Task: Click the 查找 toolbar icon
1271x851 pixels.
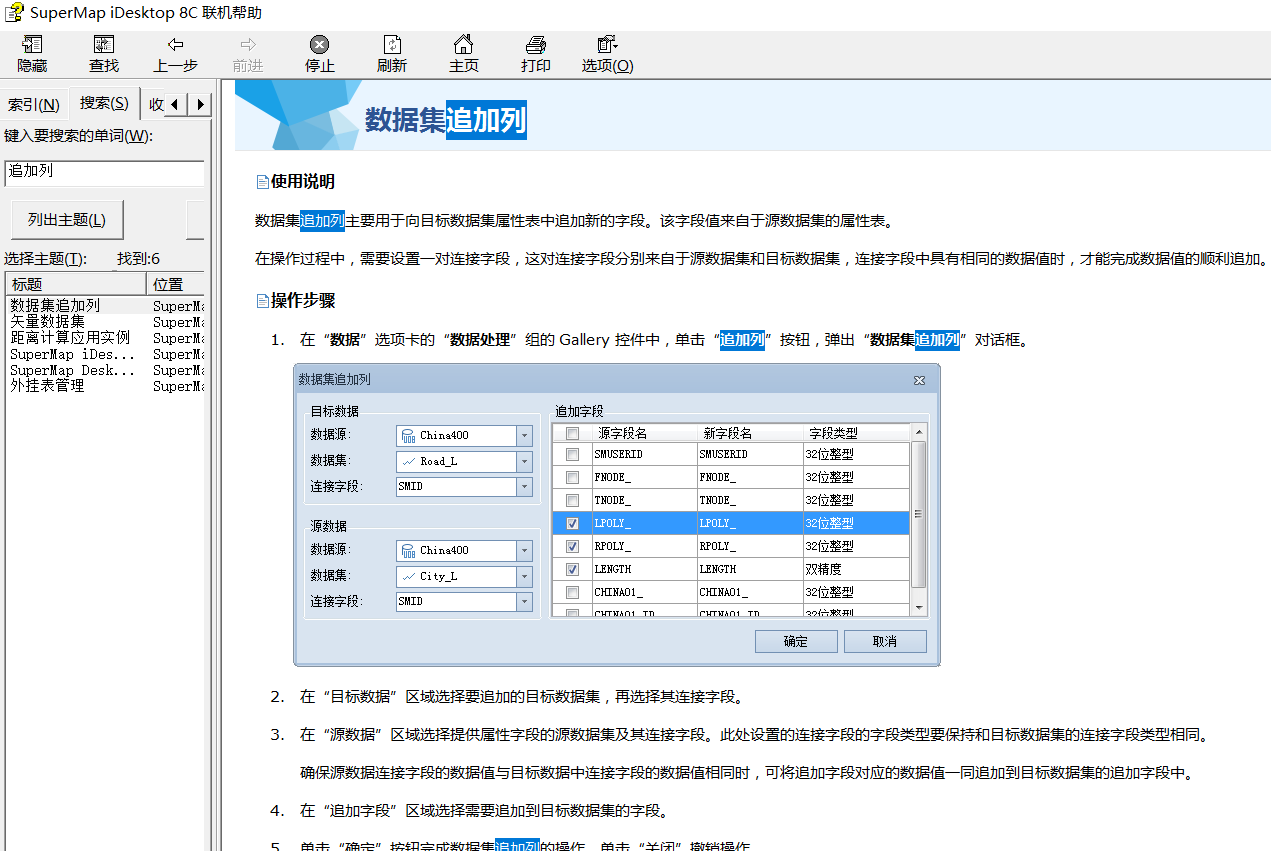Action: (x=104, y=54)
